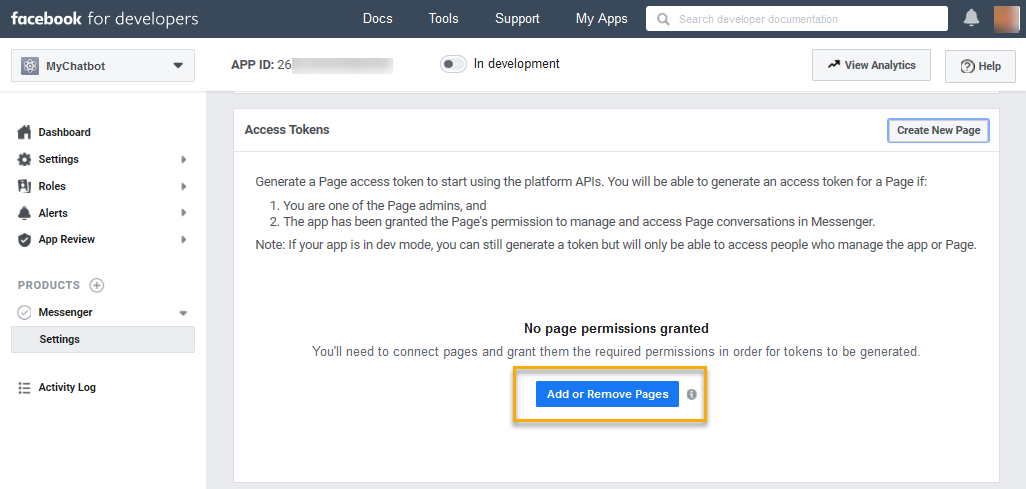Expand the Alerts submenu arrow
The image size is (1026, 489).
184,213
